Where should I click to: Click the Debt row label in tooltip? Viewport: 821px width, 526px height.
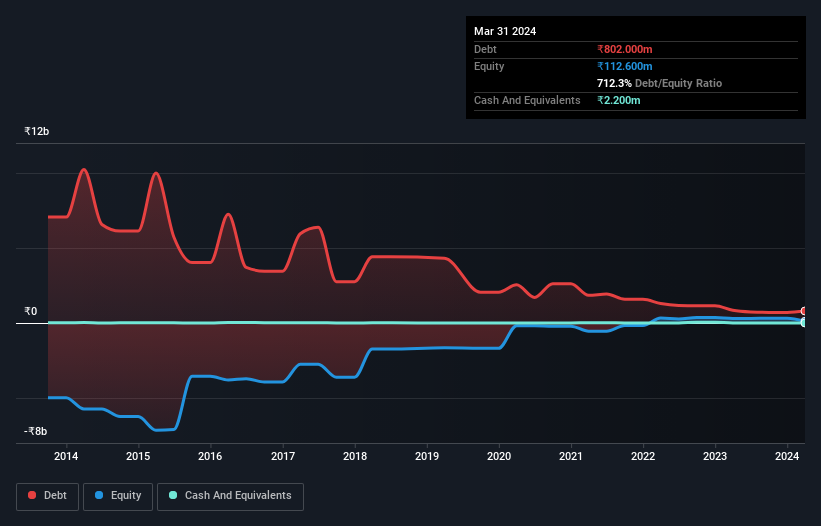pos(485,49)
